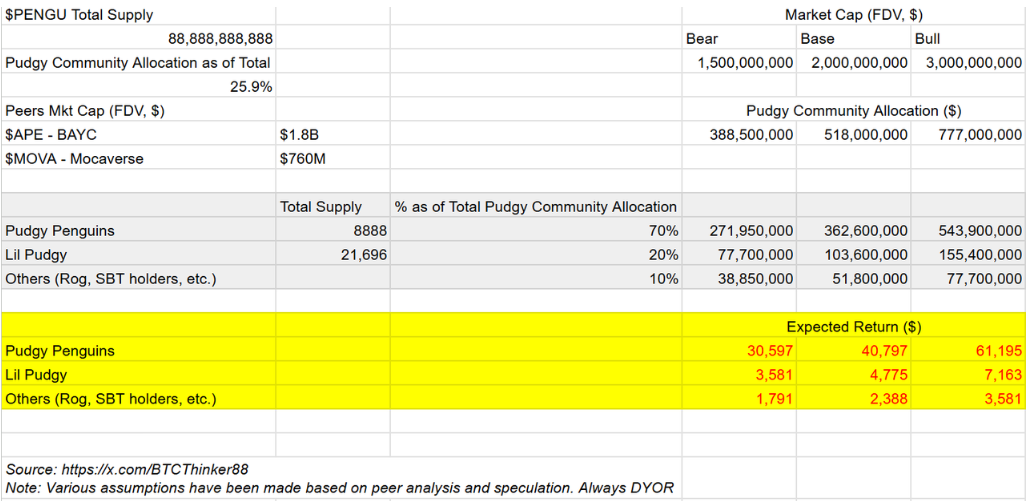Click the Market Cap (FDV, $) header
This screenshot has height=501, width=1026.
point(853,15)
